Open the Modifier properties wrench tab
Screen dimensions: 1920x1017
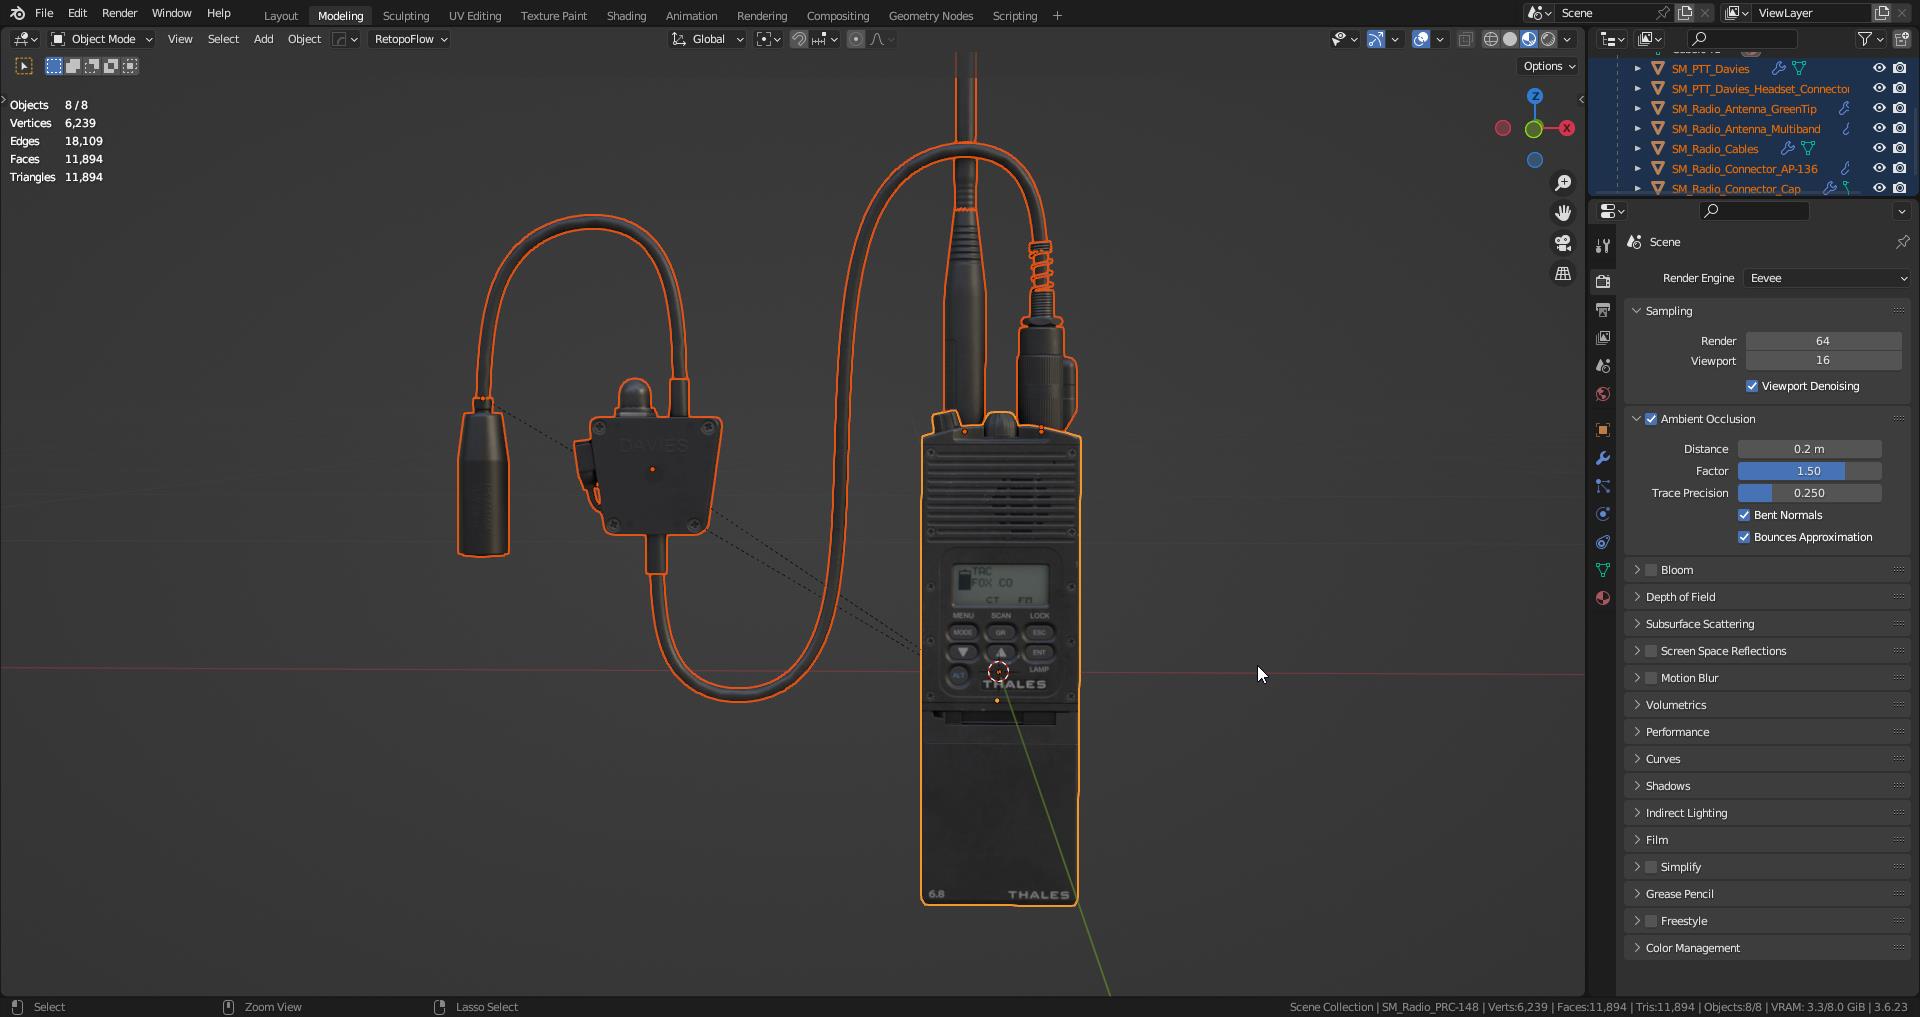(x=1603, y=458)
